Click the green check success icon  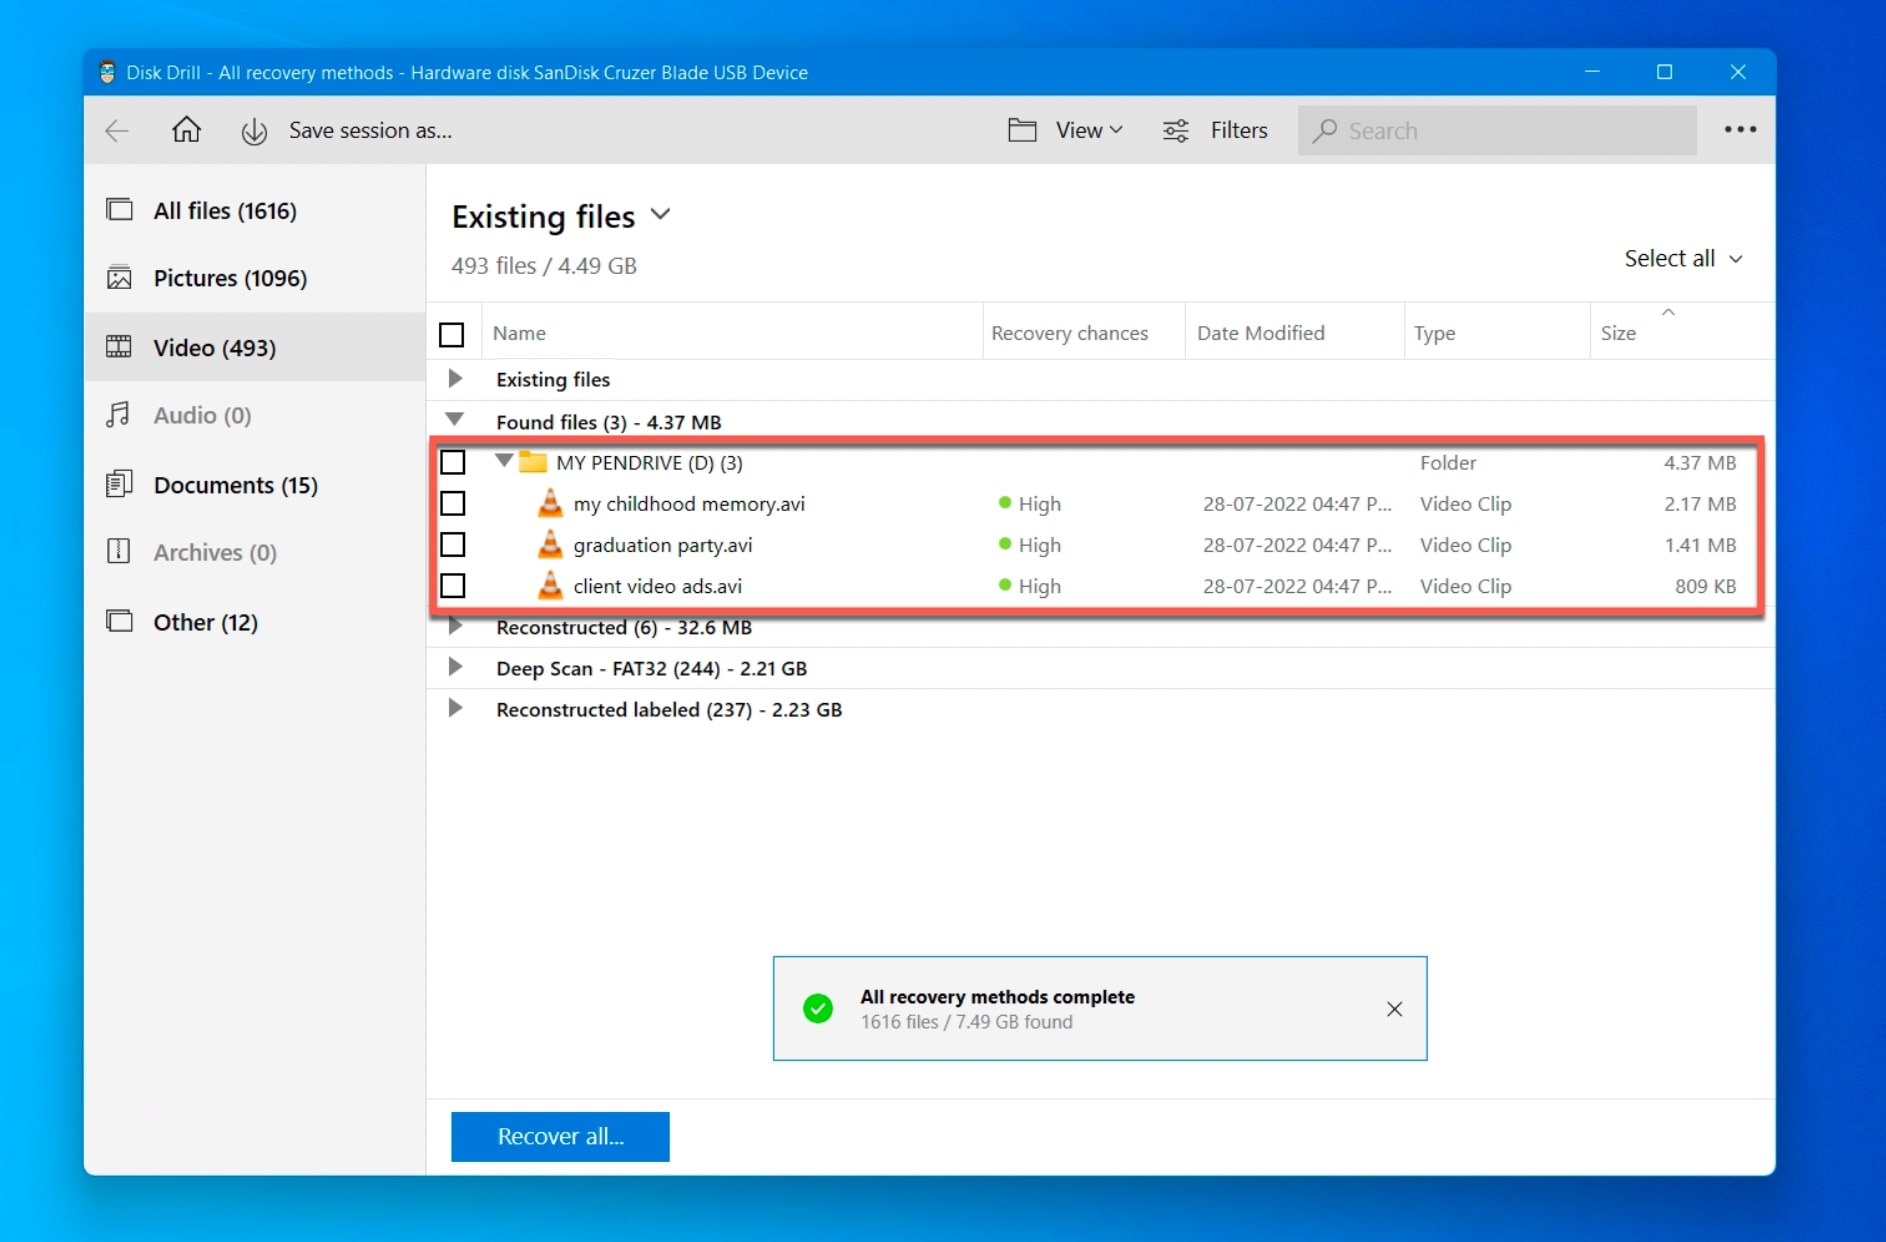(818, 1008)
